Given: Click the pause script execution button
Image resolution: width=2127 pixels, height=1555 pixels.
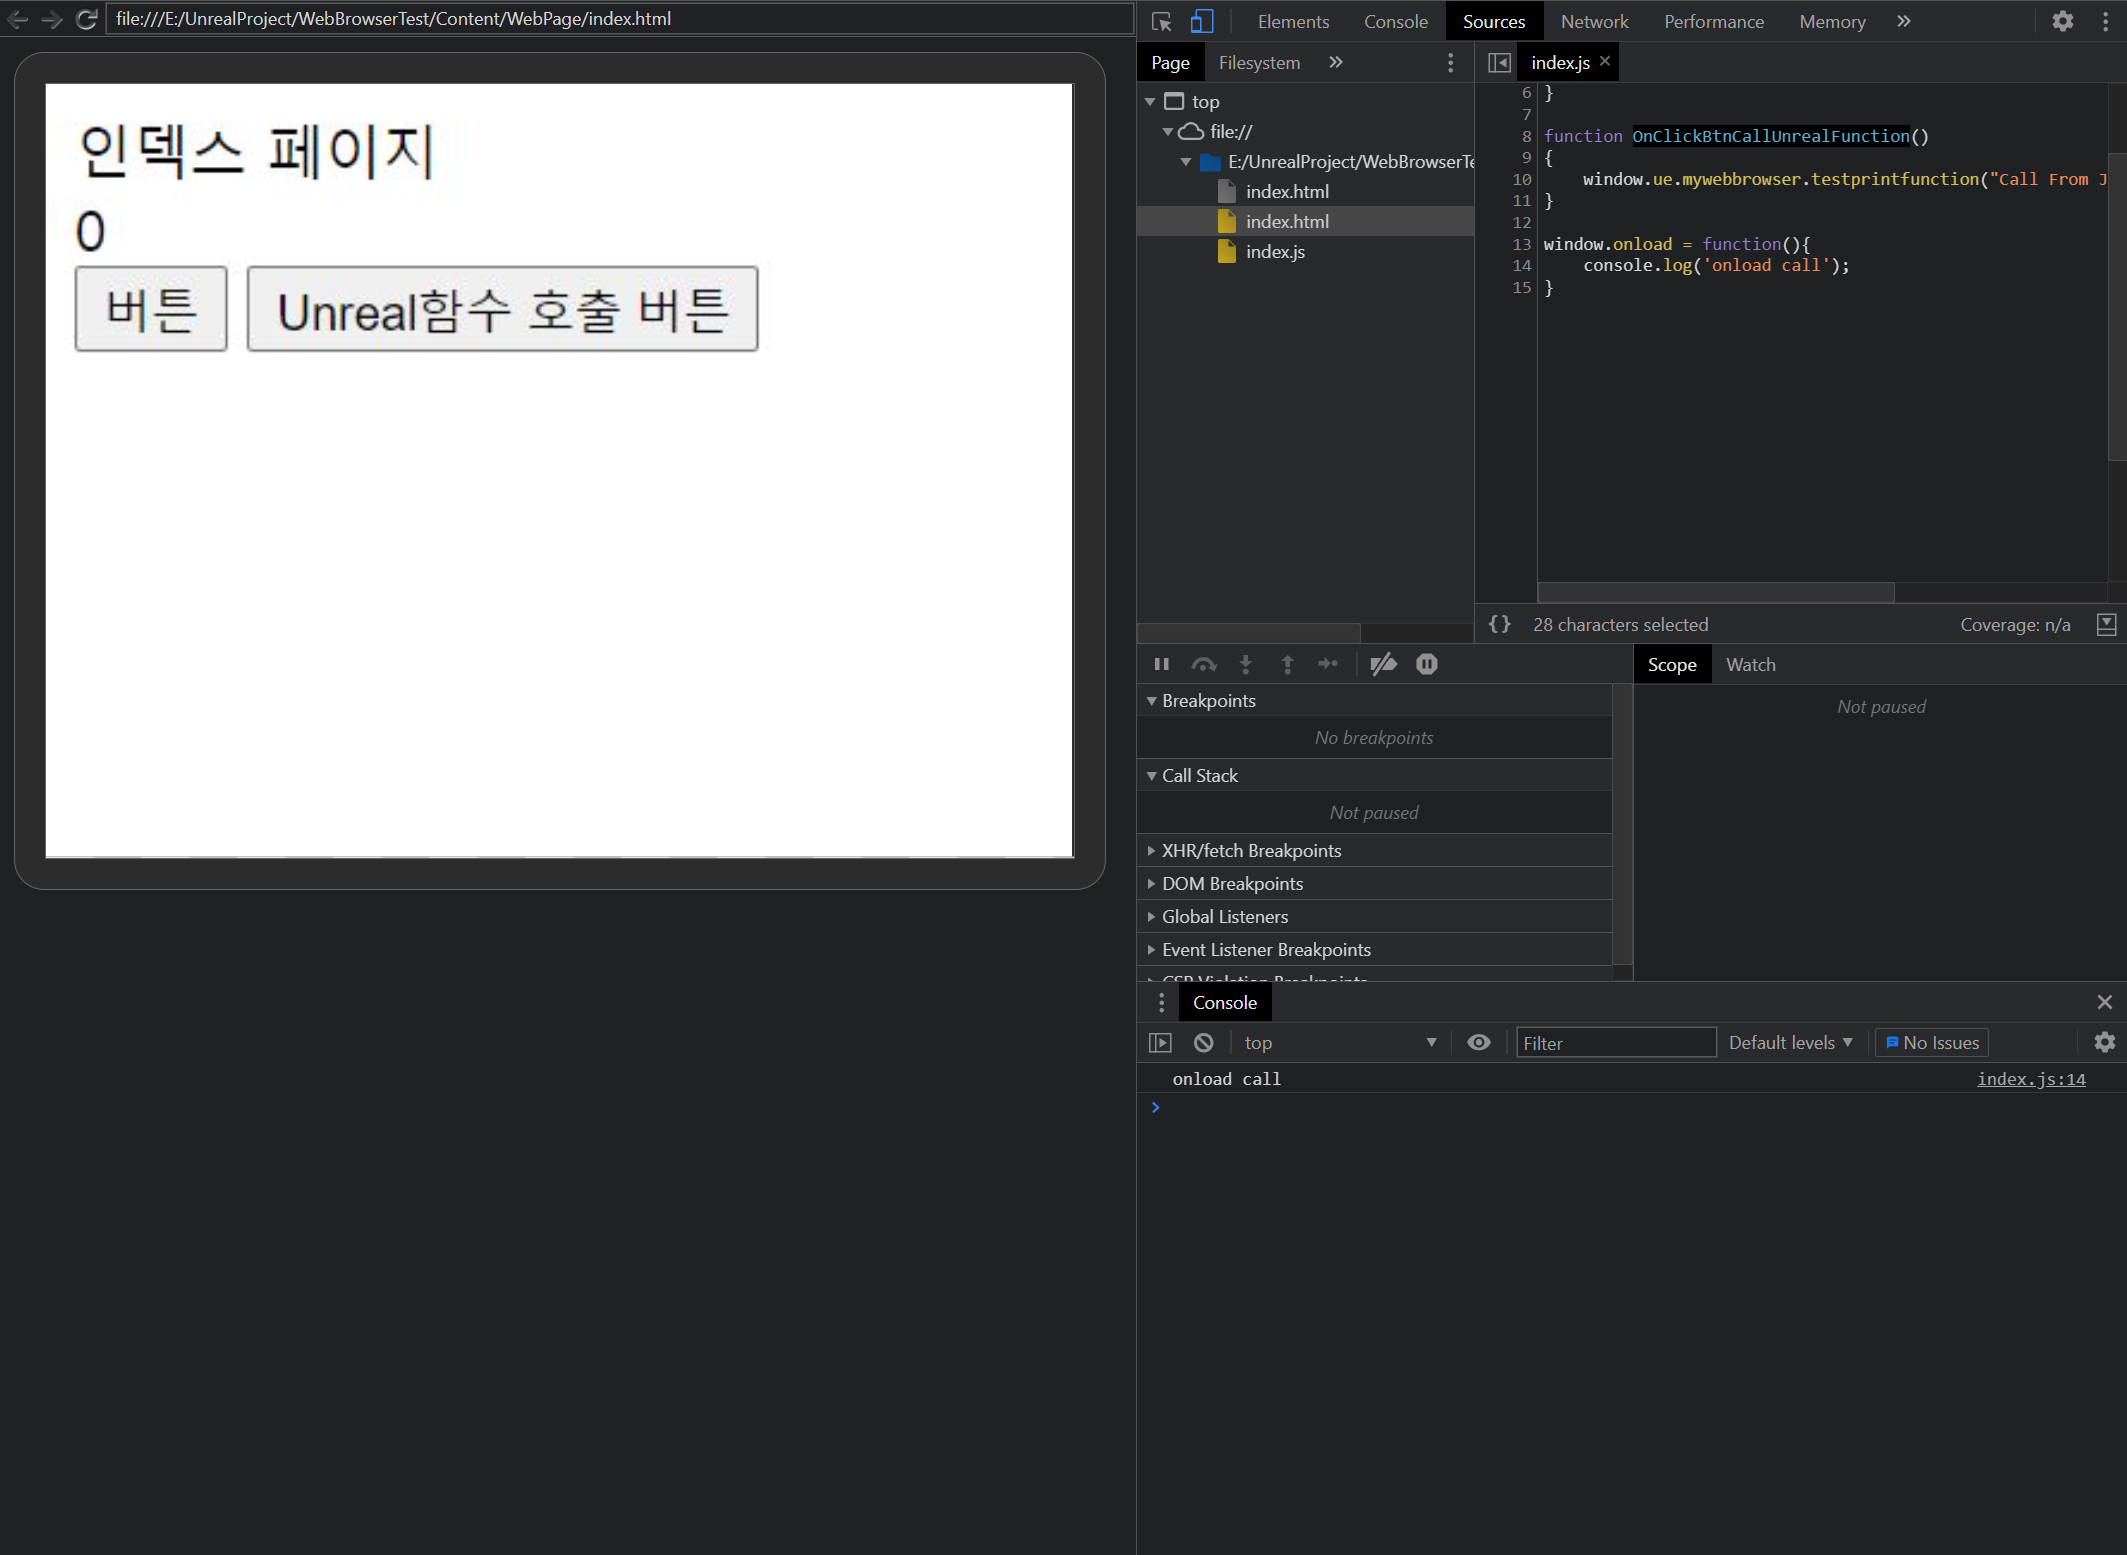Looking at the screenshot, I should click(1161, 664).
